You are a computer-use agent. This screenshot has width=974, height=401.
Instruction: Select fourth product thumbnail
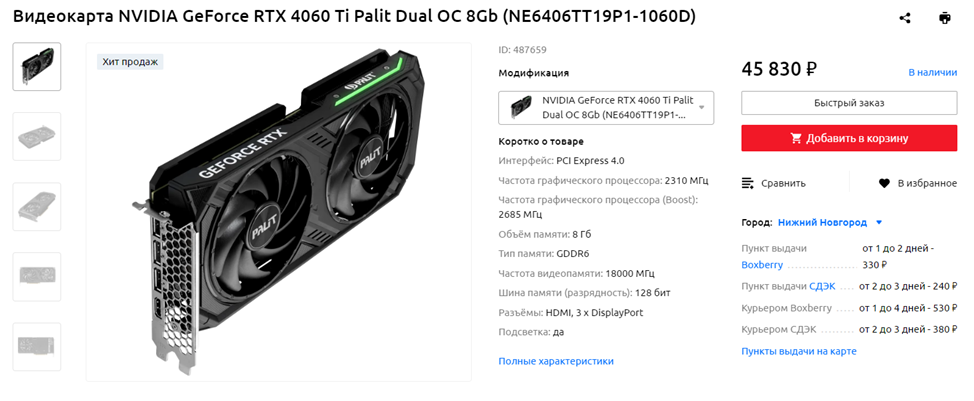37,276
